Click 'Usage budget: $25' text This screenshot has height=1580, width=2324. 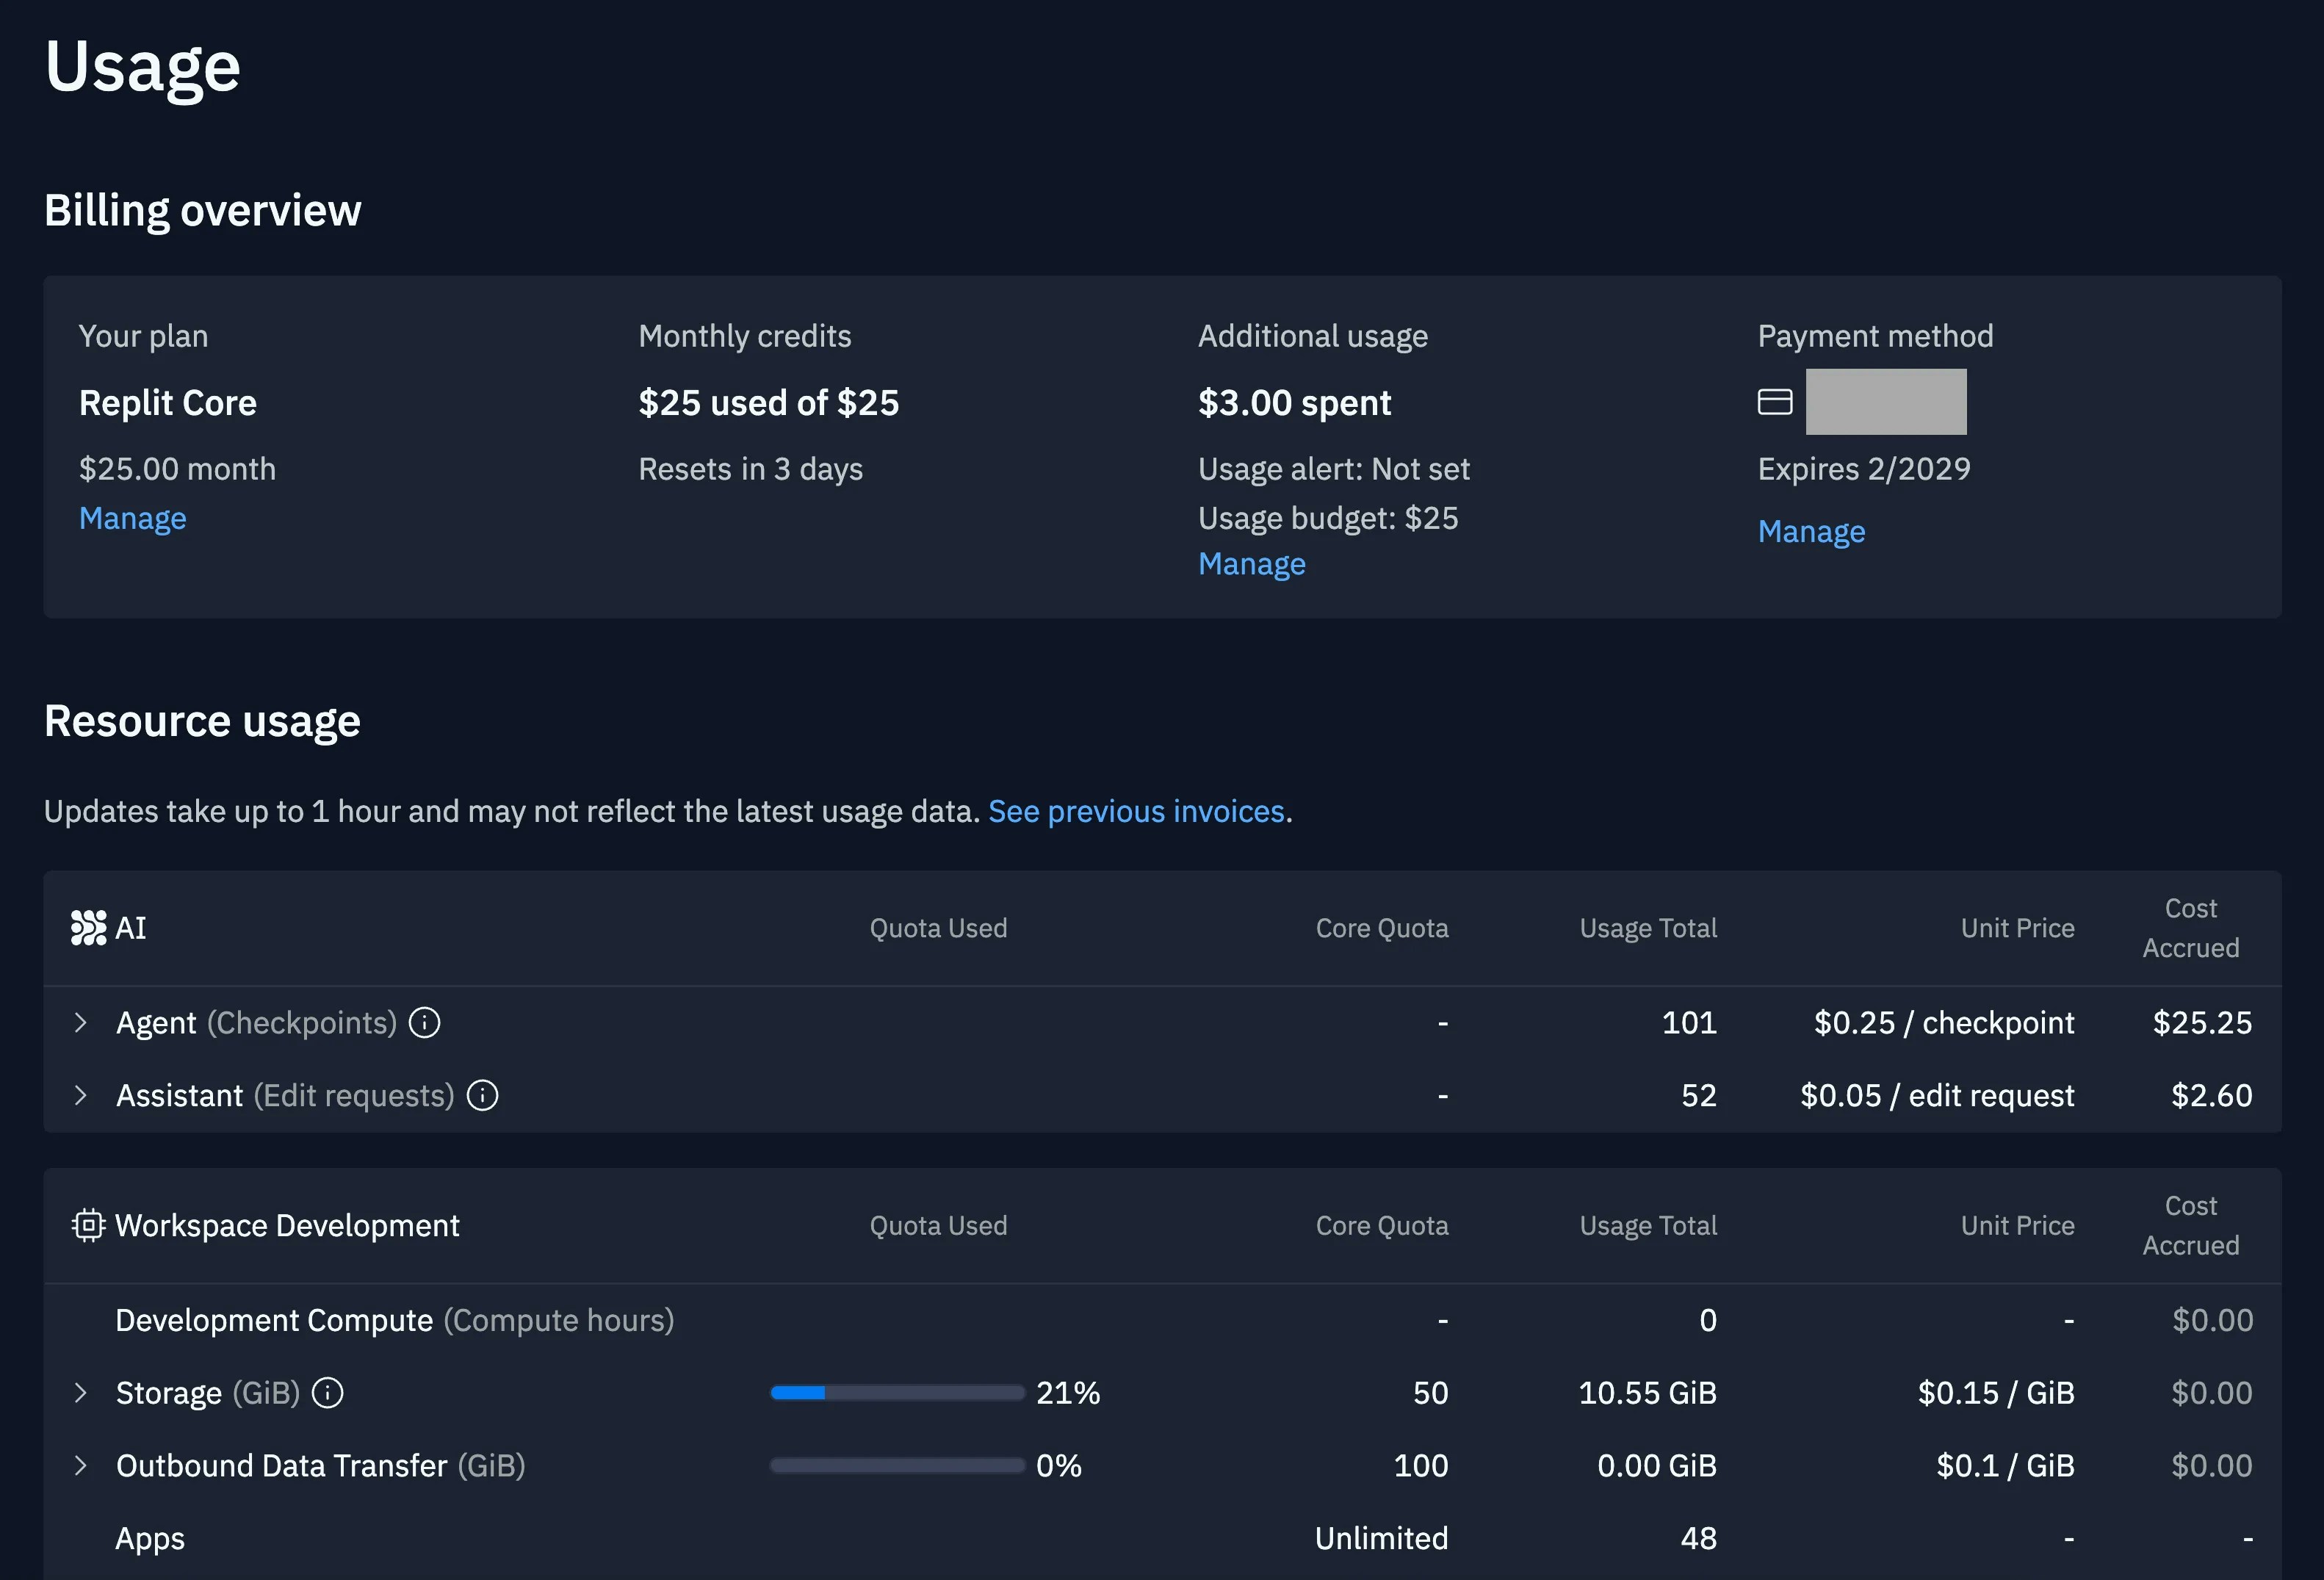[1328, 518]
